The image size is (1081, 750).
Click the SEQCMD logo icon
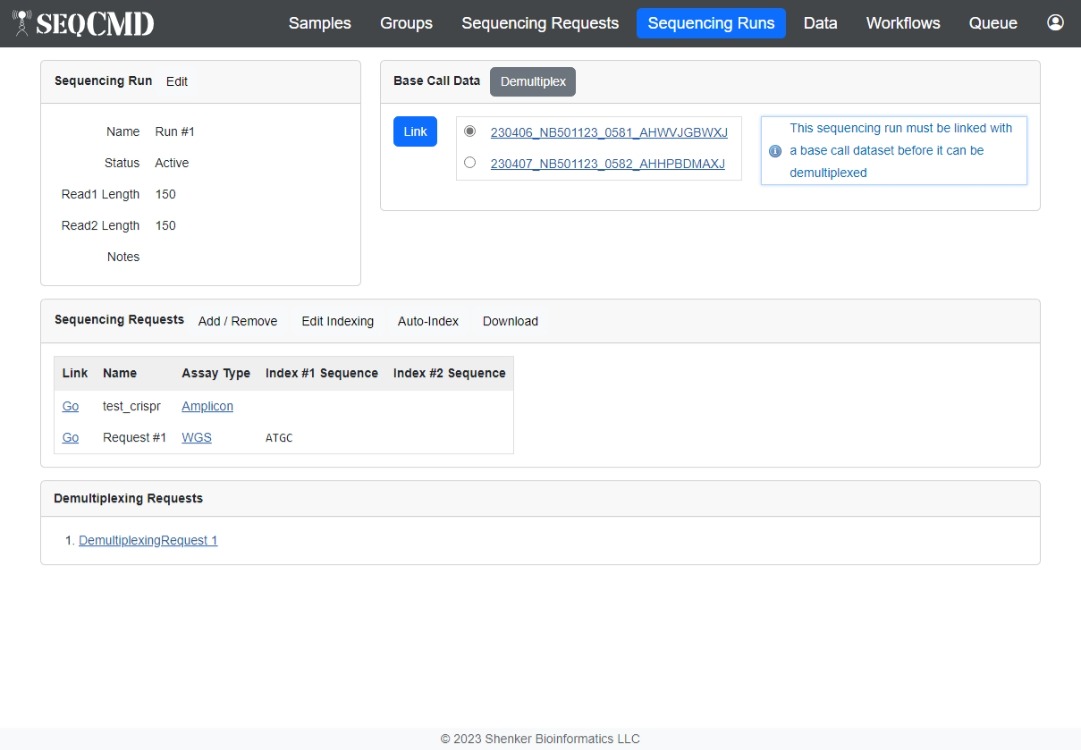click(22, 22)
